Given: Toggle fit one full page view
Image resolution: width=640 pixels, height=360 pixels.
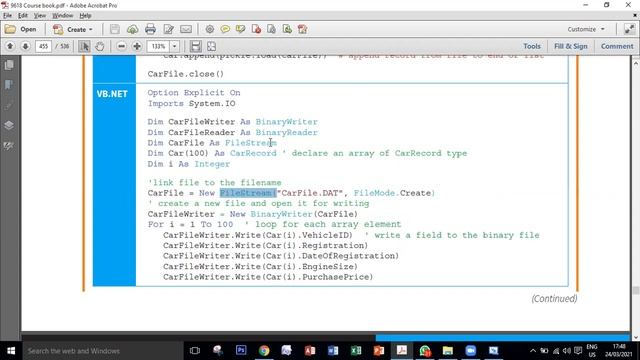Looking at the screenshot, I should (x=211, y=46).
